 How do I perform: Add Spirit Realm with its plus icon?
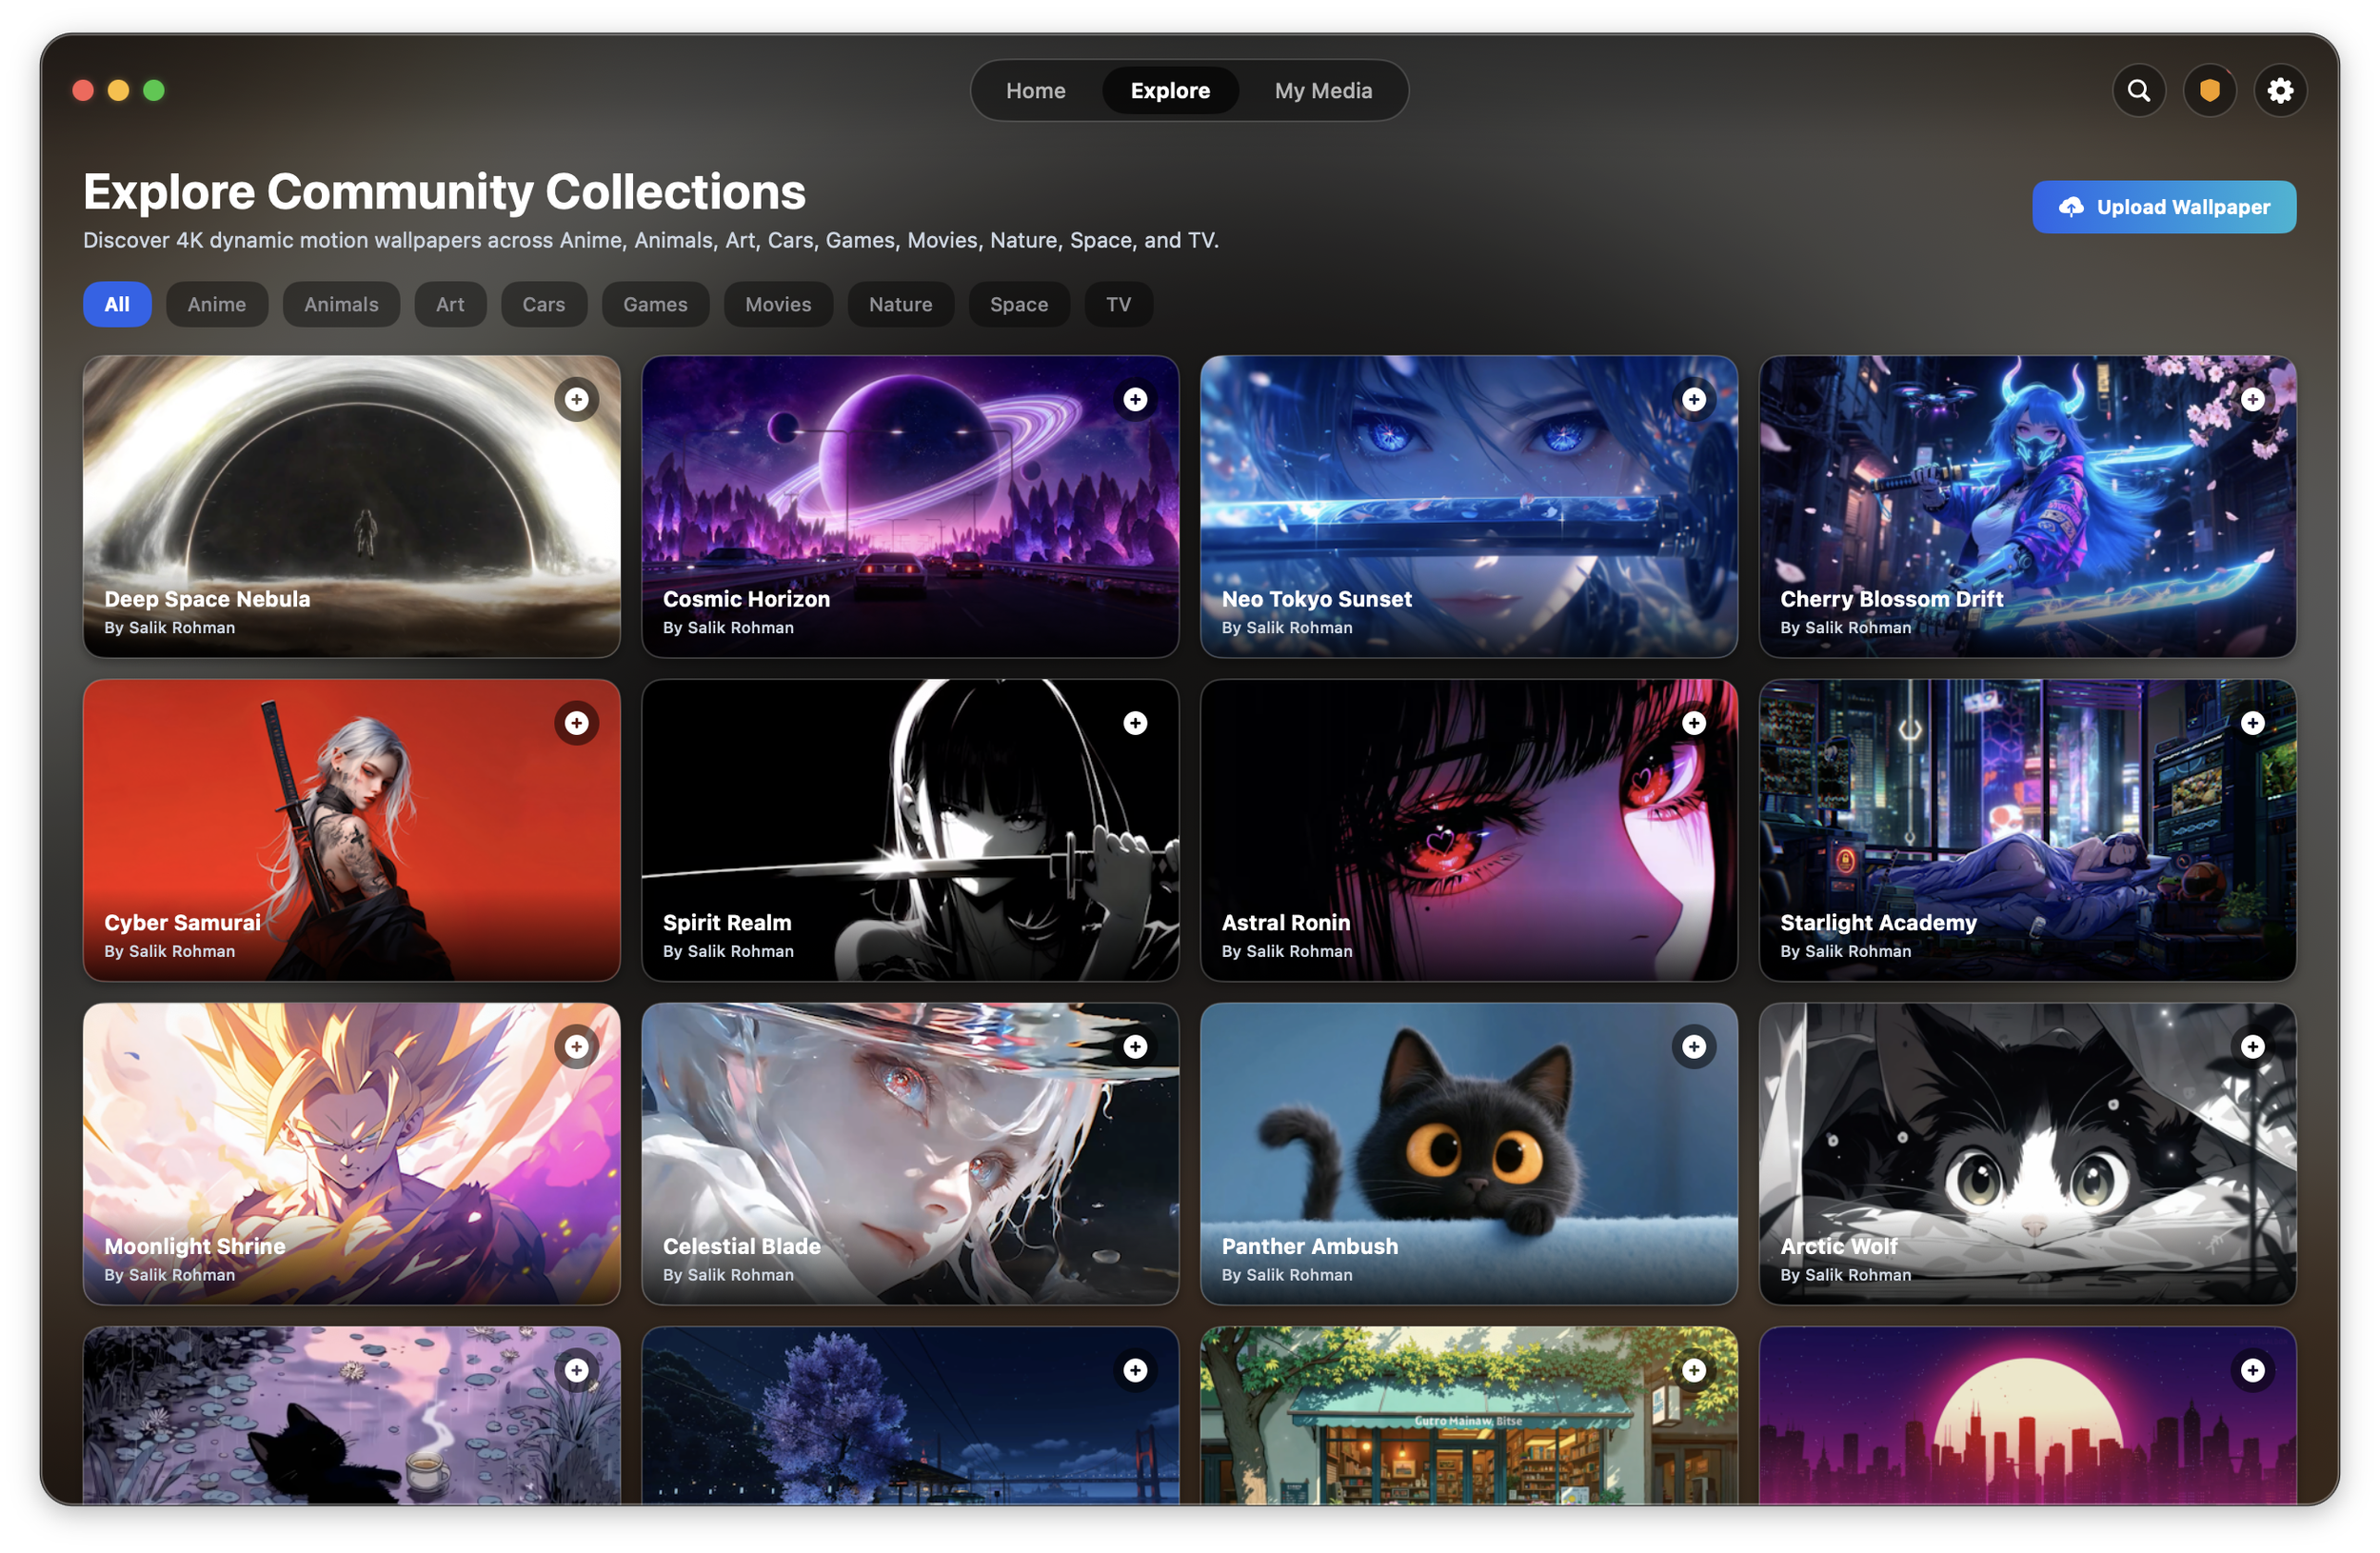tap(1135, 723)
